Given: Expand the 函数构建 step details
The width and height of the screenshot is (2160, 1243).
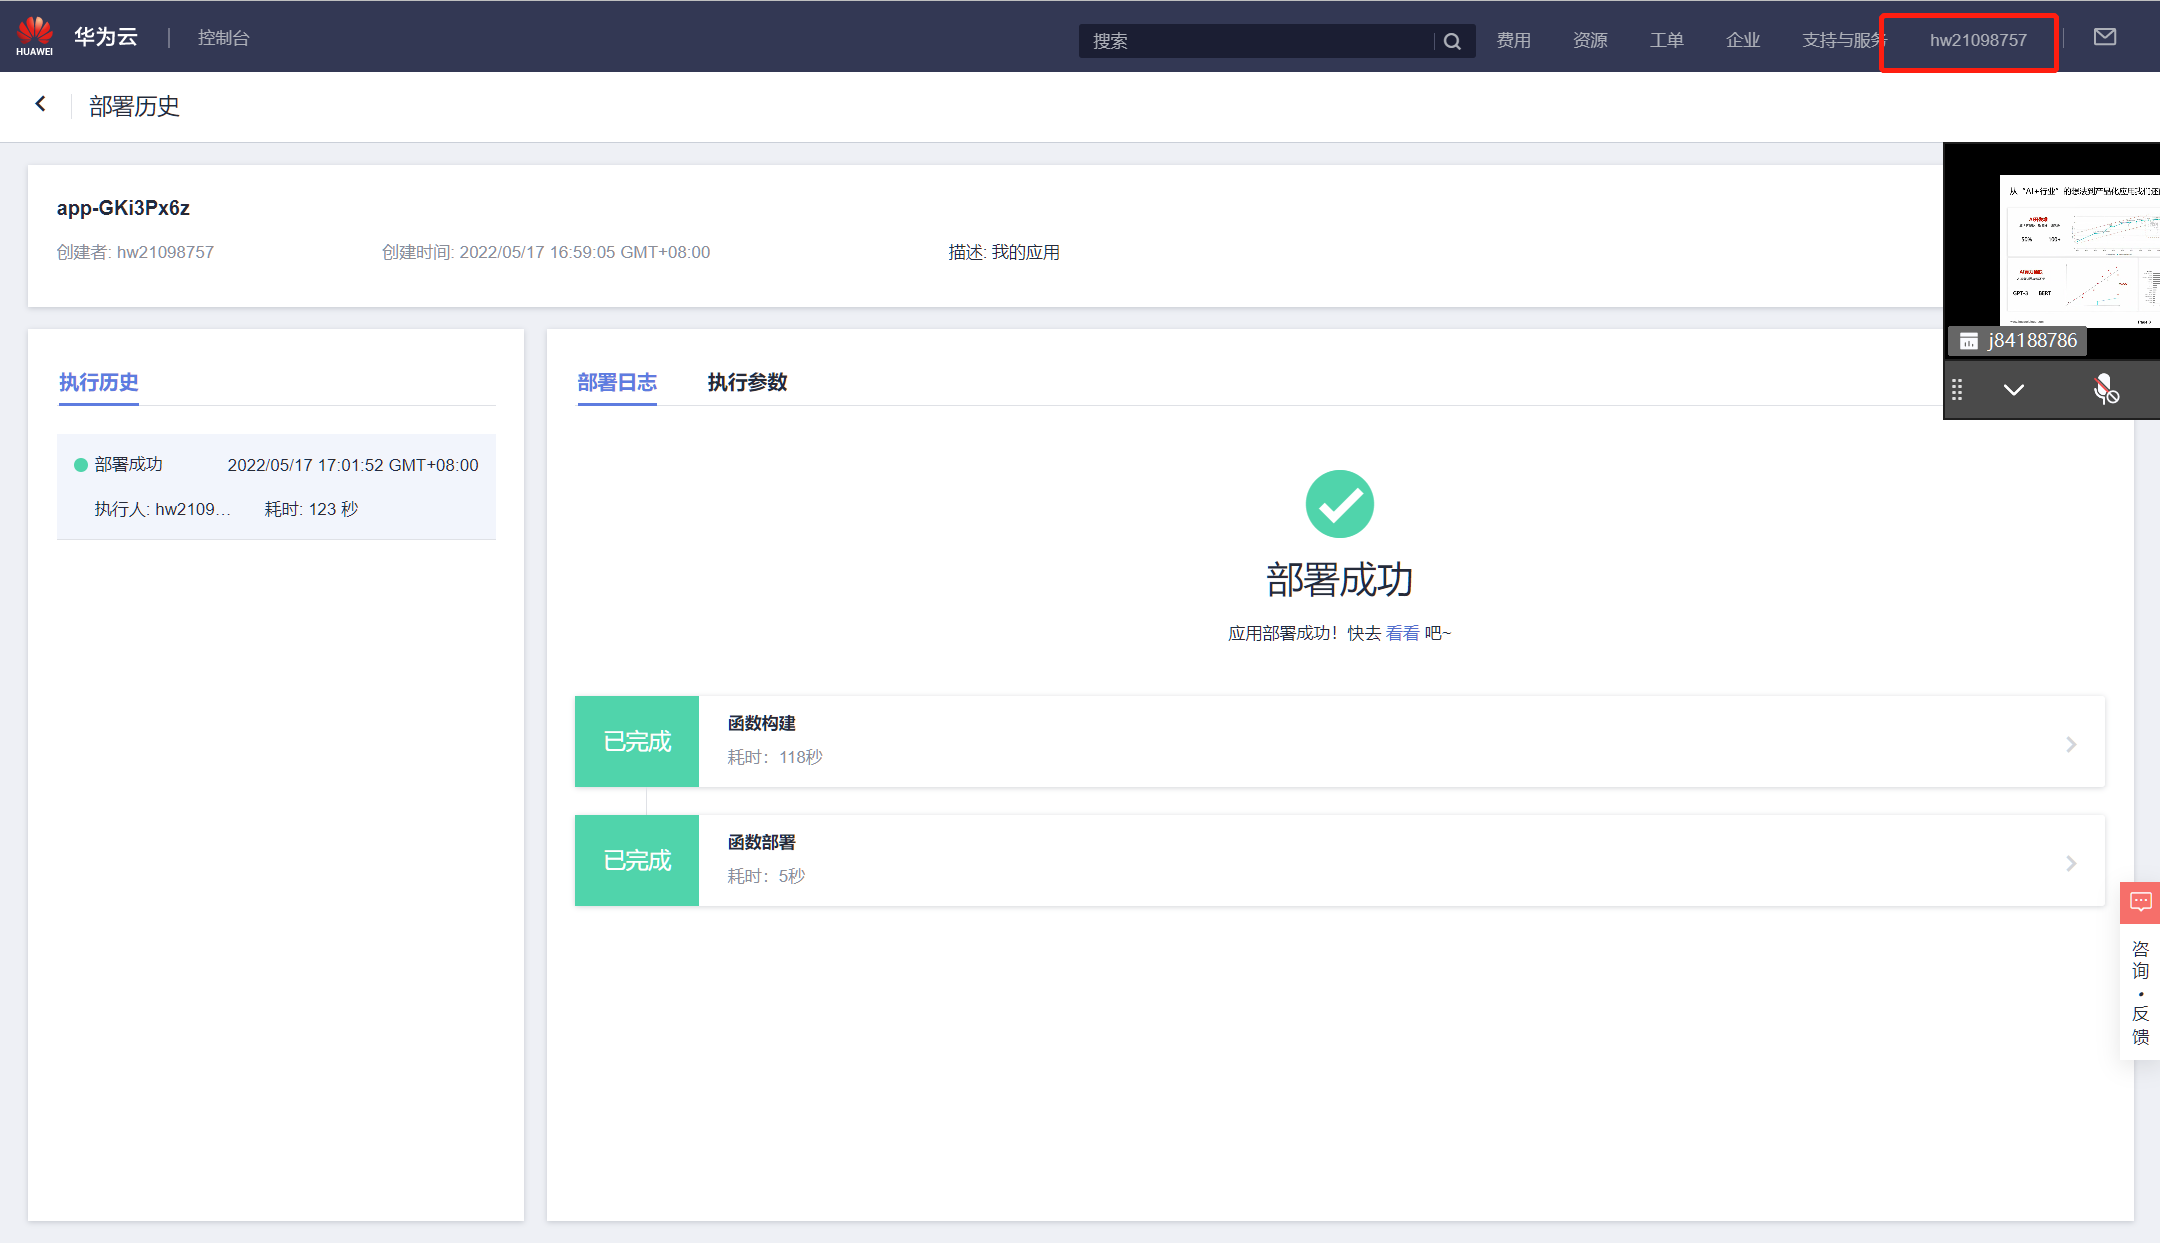Looking at the screenshot, I should (x=2070, y=744).
